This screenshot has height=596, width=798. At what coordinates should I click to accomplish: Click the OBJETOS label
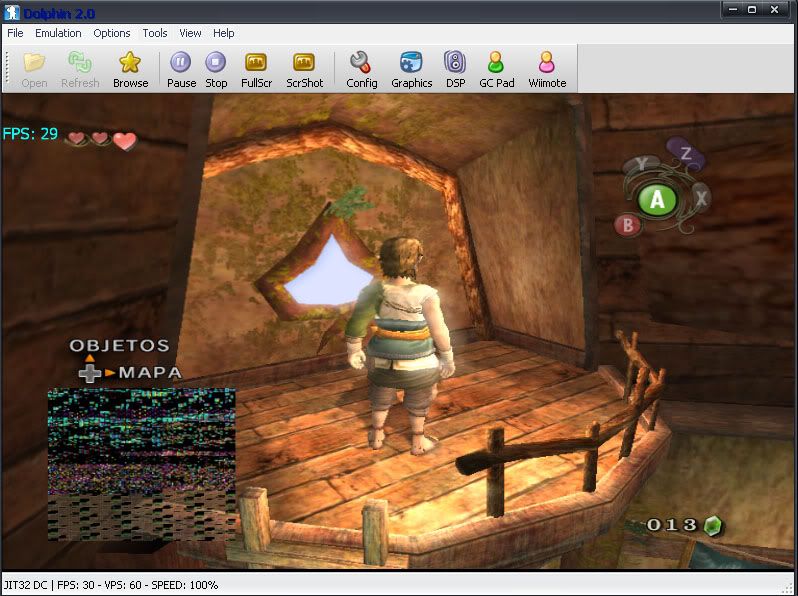click(119, 346)
